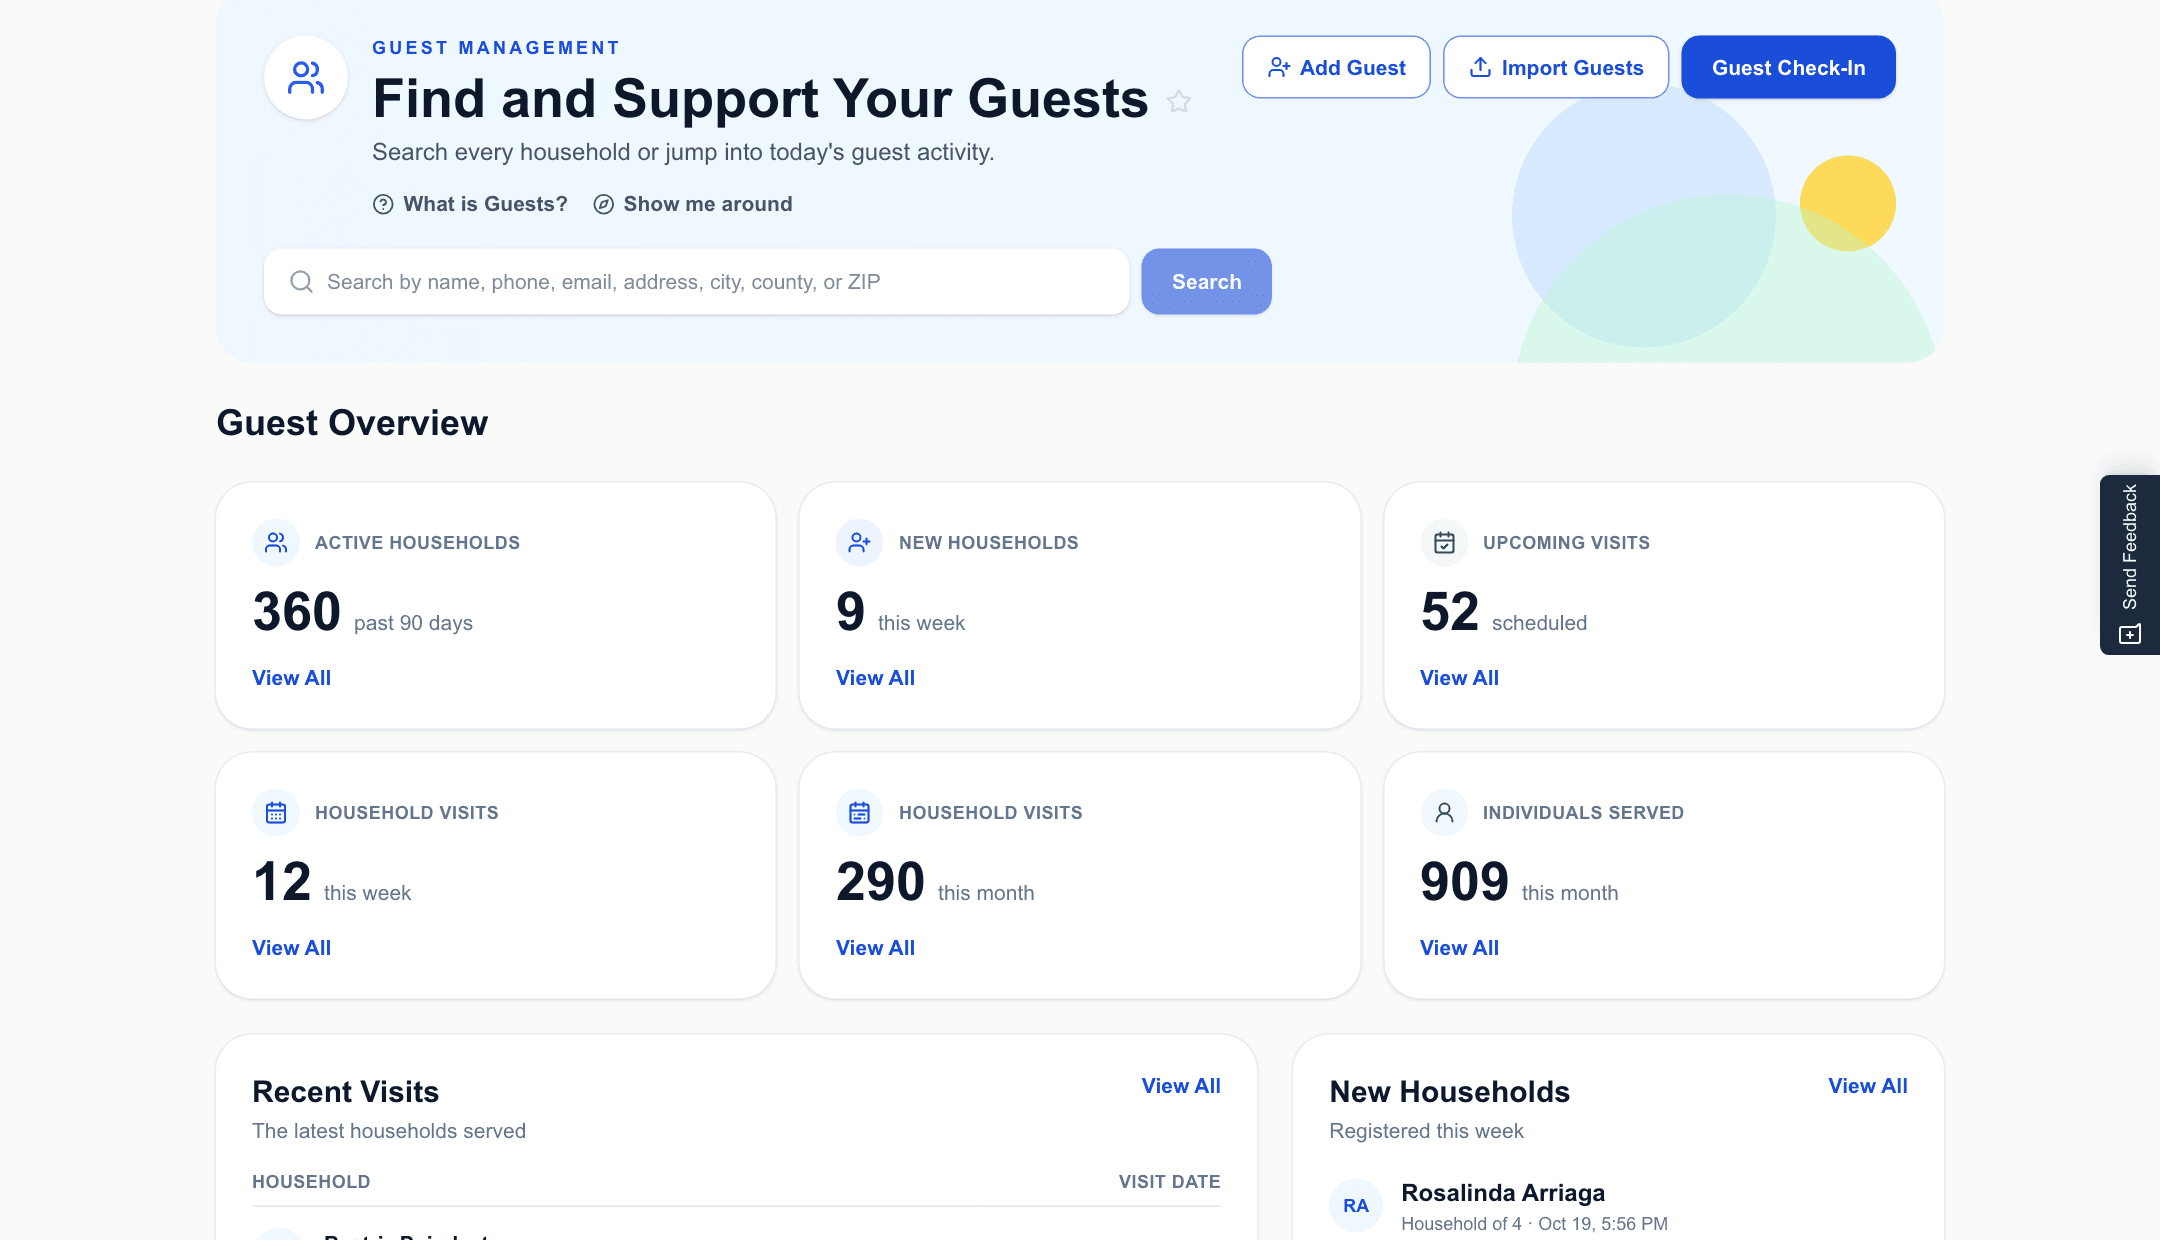Click the 360 active households count
Image resolution: width=2160 pixels, height=1241 pixels.
point(297,612)
